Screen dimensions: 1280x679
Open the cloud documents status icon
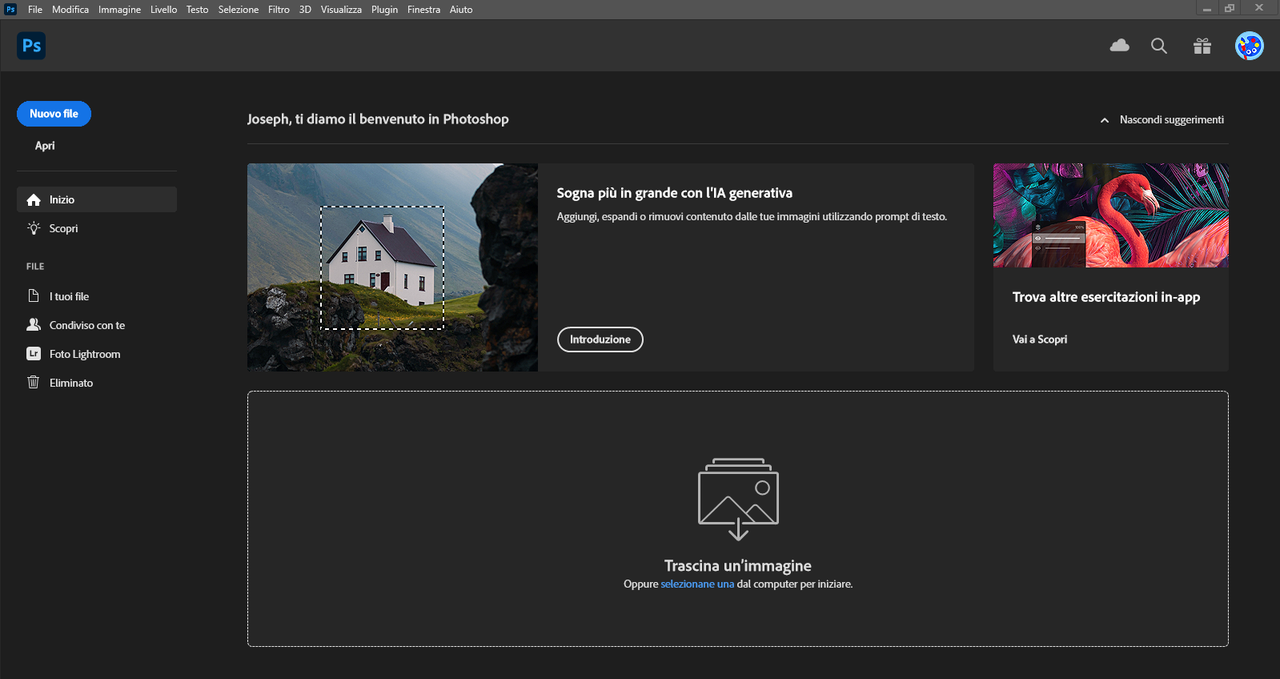point(1120,46)
